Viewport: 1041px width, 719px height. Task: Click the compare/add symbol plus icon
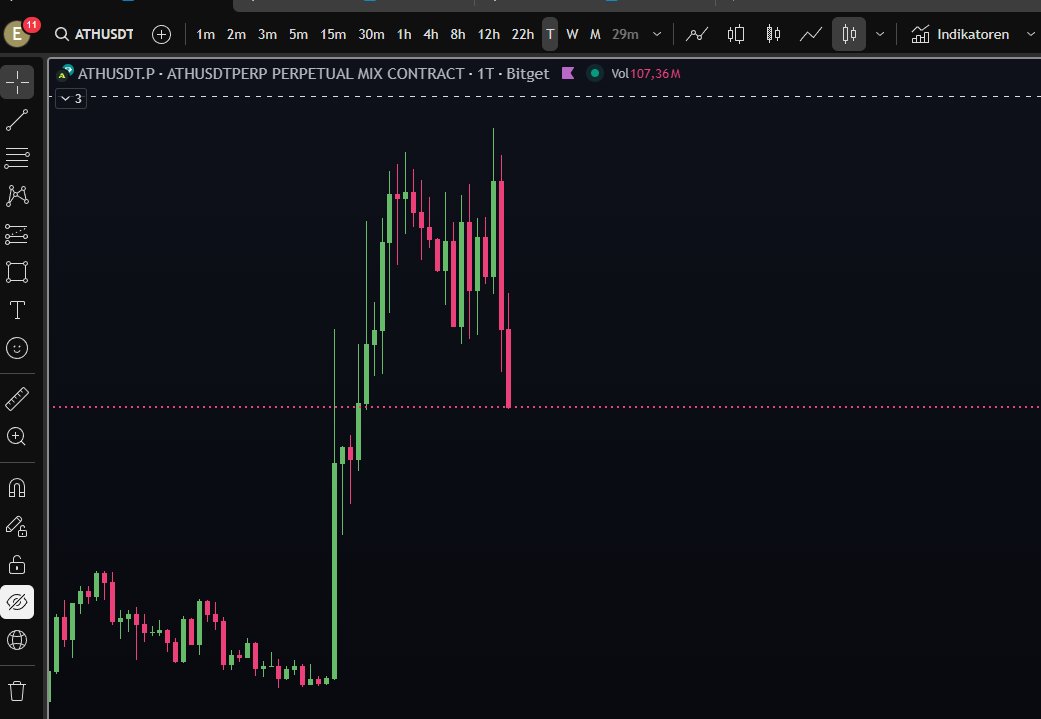[x=161, y=34]
